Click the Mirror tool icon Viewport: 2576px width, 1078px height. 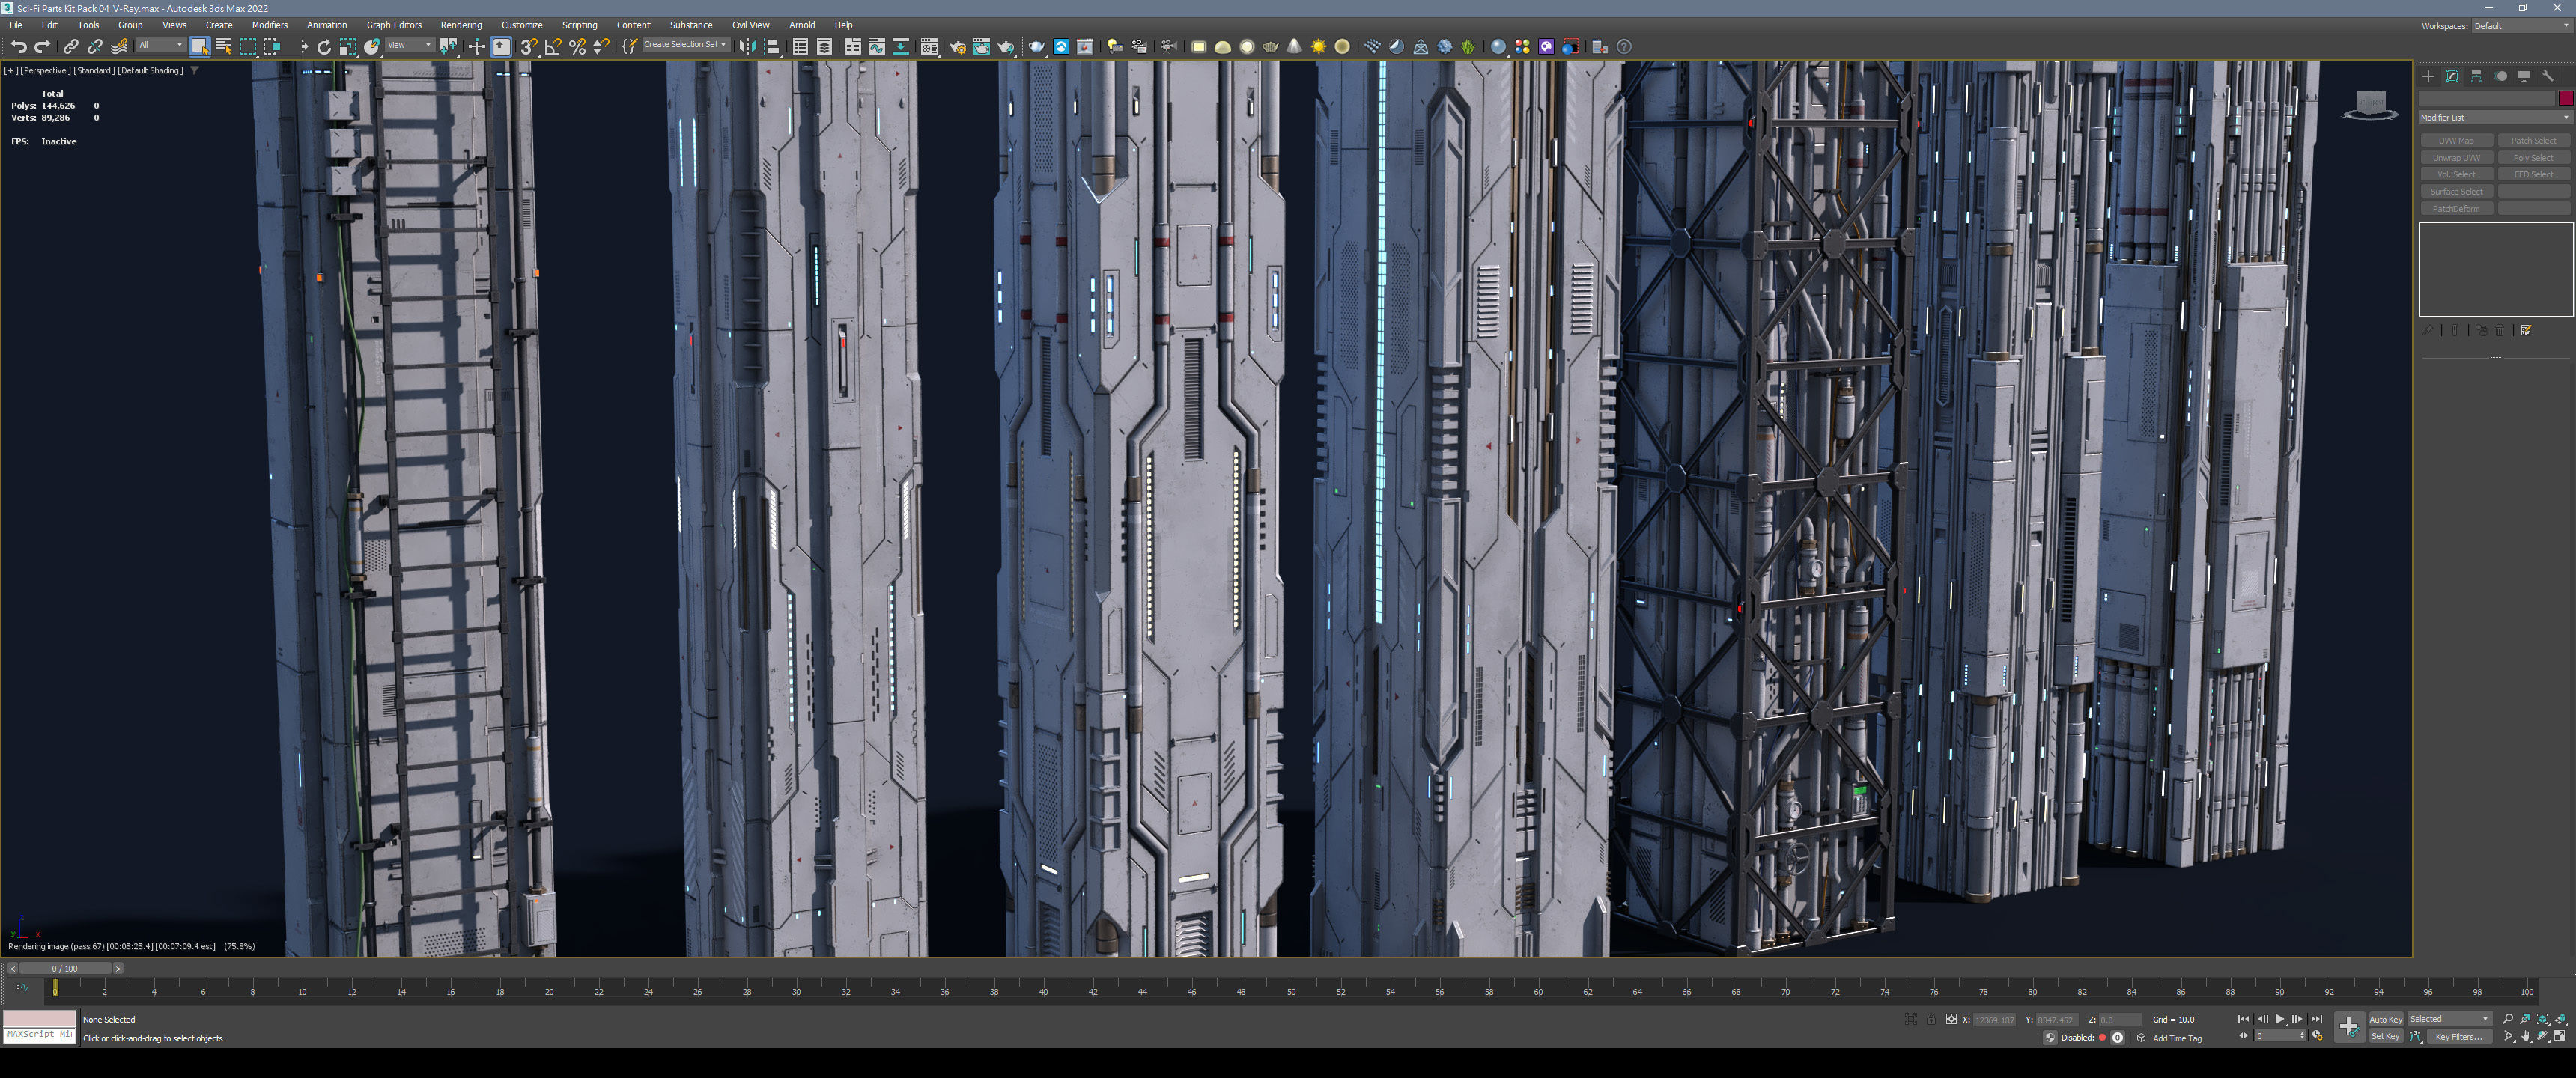point(747,46)
